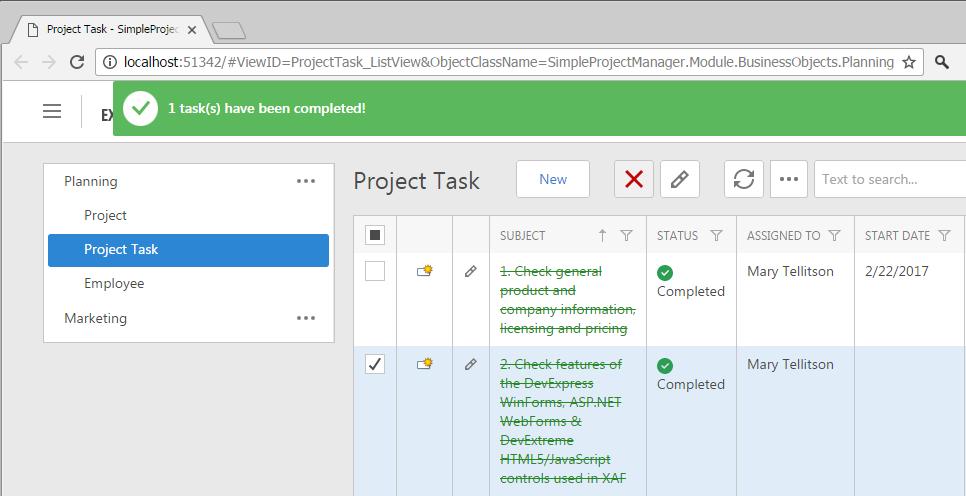This screenshot has height=496, width=966.
Task: Select Project Task in navigation
Action: [189, 250]
